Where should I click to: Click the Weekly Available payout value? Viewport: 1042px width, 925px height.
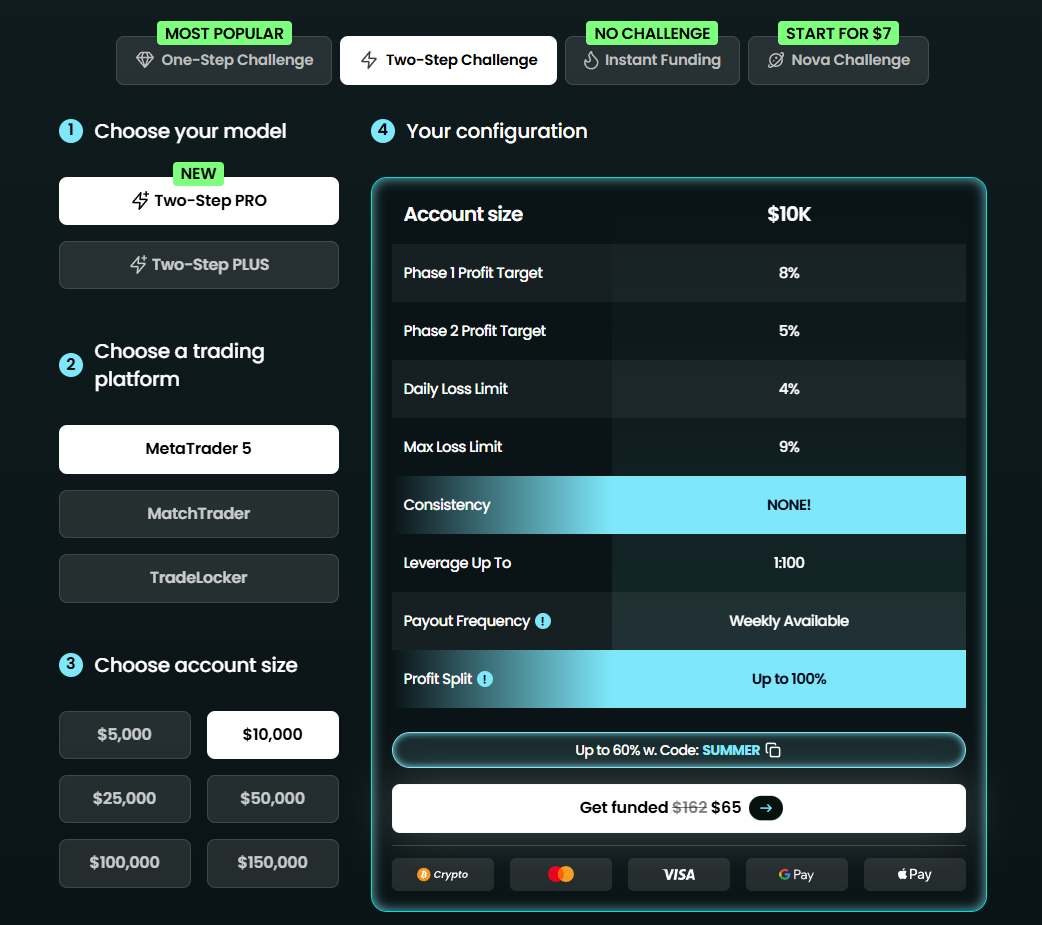point(789,621)
